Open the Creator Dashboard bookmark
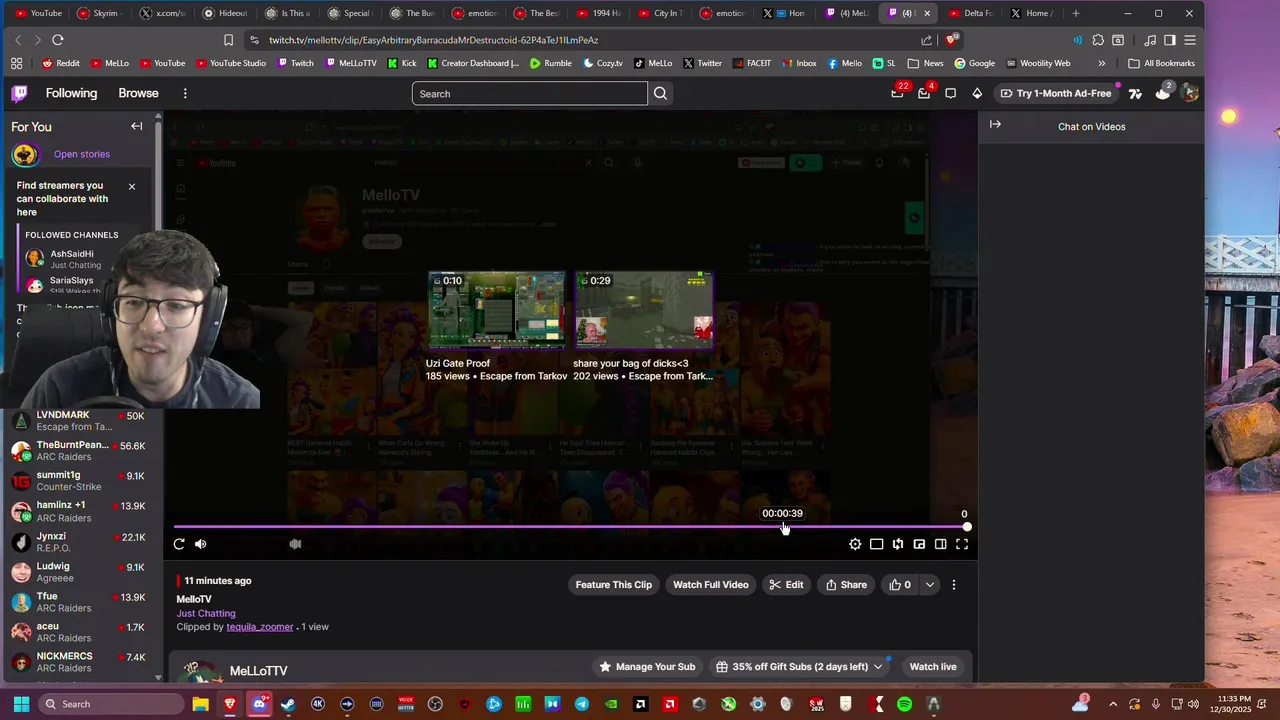The height and width of the screenshot is (720, 1280). [473, 63]
